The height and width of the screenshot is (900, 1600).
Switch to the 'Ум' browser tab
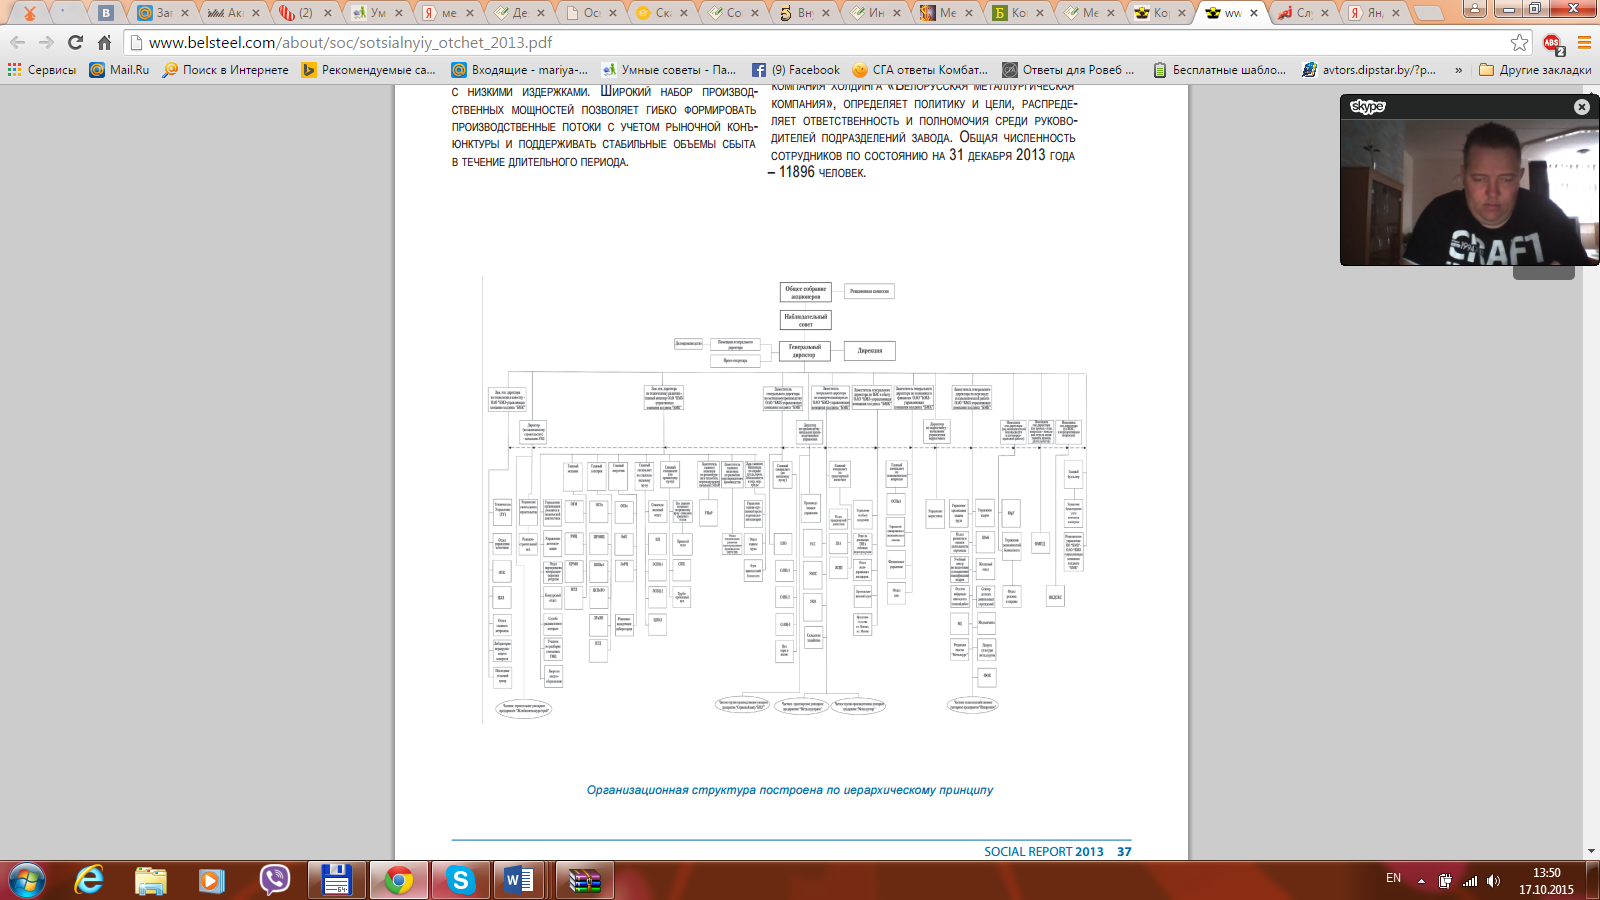(x=376, y=13)
